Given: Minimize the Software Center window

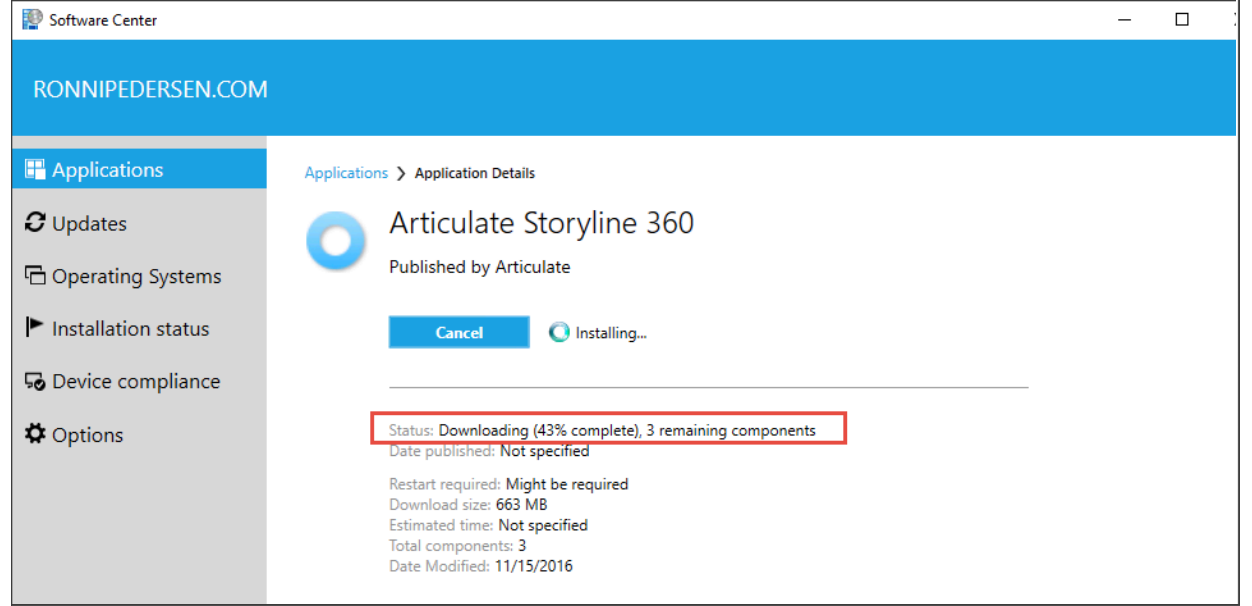Looking at the screenshot, I should 1124,19.
